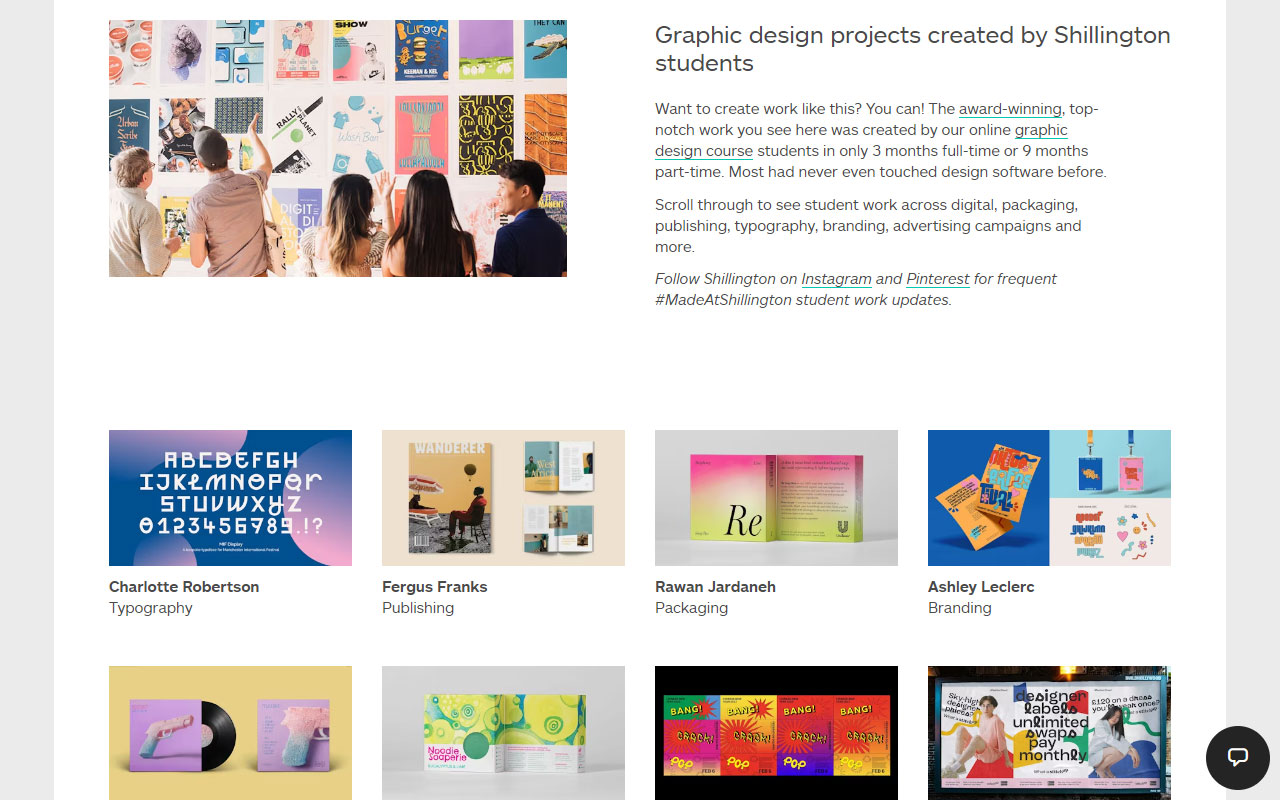Open Charlotte Robertson's typography project
Viewport: 1280px width, 800px height.
(230, 497)
